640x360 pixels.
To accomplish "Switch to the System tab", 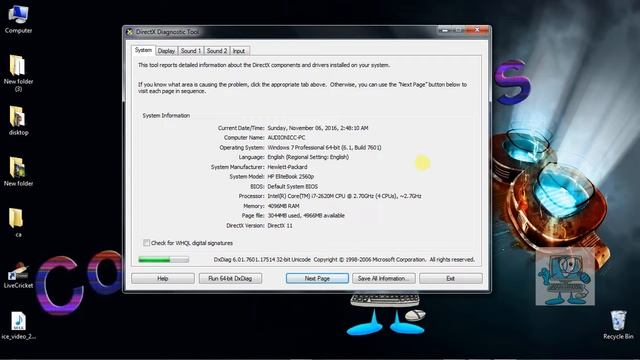I will pos(143,50).
